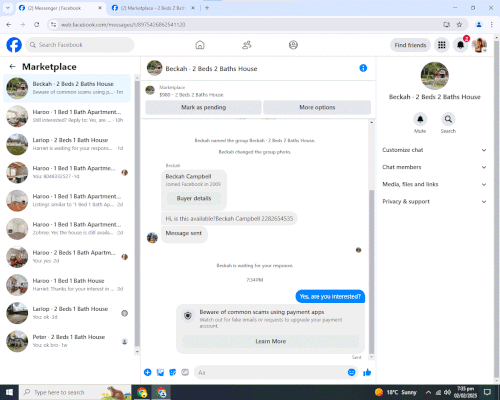Screen dimensions: 500x400
Task: Click the back arrow beside Marketplace
Action: pyautogui.click(x=12, y=67)
